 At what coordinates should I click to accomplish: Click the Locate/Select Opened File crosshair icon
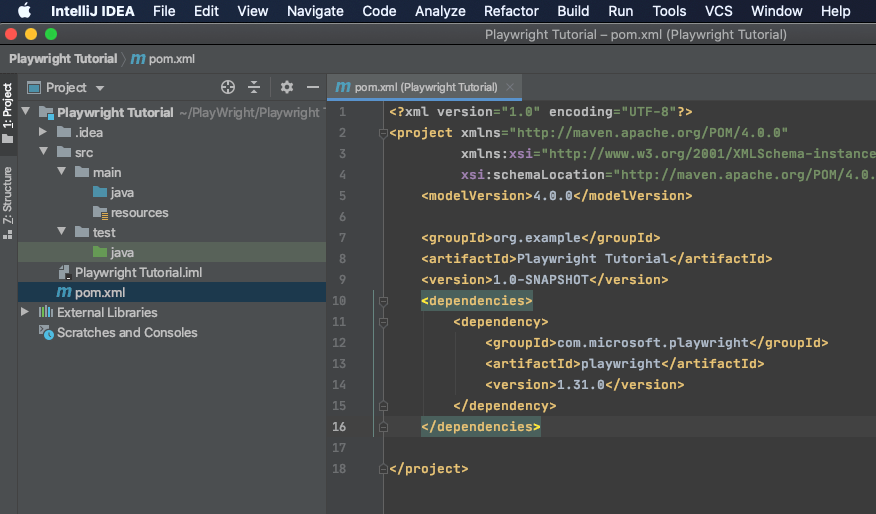[228, 87]
